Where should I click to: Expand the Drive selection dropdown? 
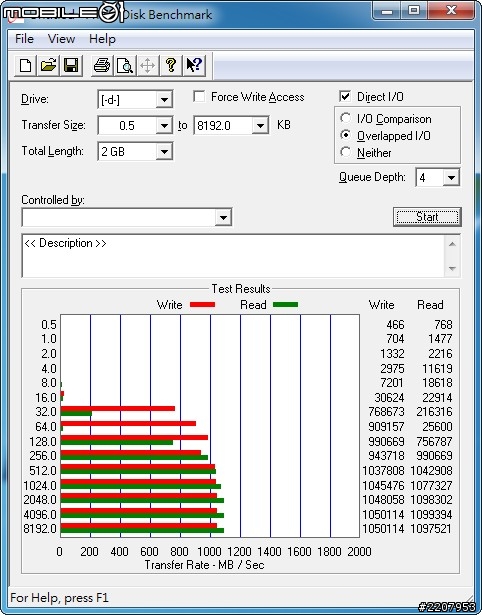point(164,100)
